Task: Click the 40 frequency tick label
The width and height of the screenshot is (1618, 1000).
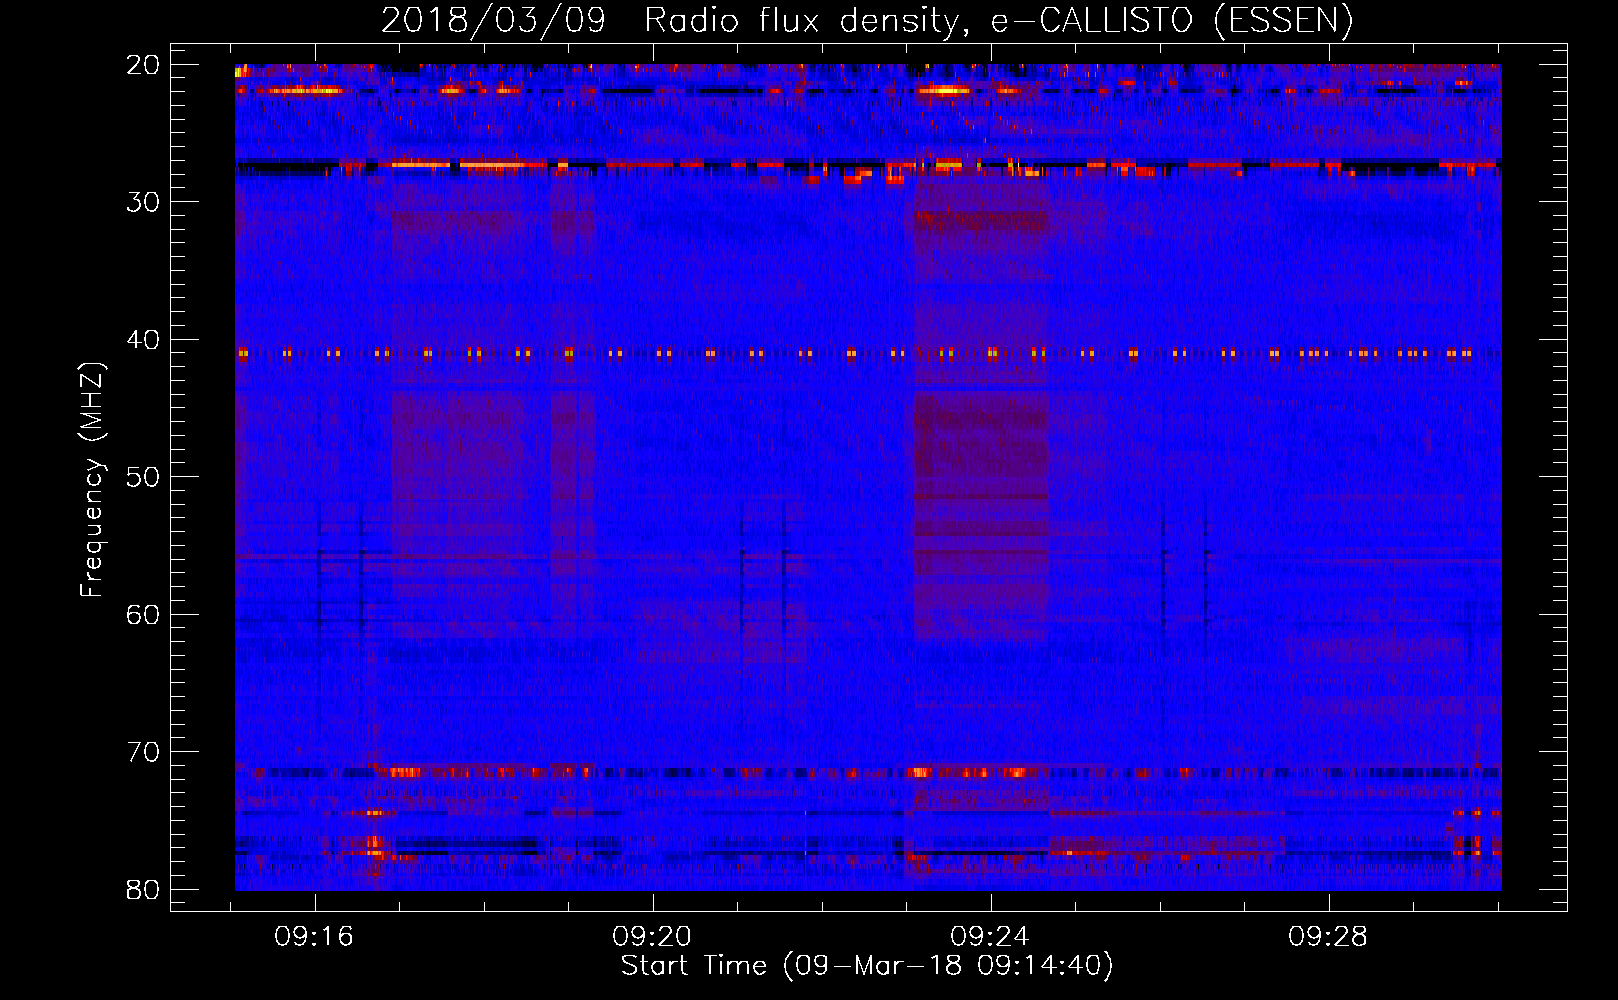Action: [x=143, y=340]
